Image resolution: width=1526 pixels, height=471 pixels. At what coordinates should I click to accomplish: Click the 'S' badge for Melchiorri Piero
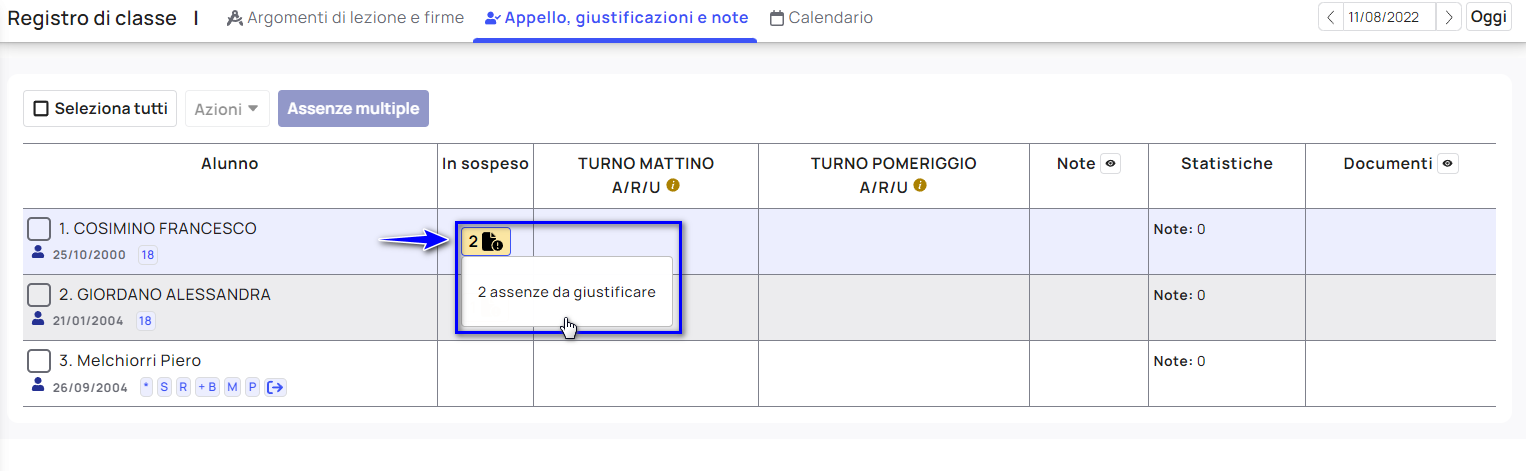pos(164,387)
